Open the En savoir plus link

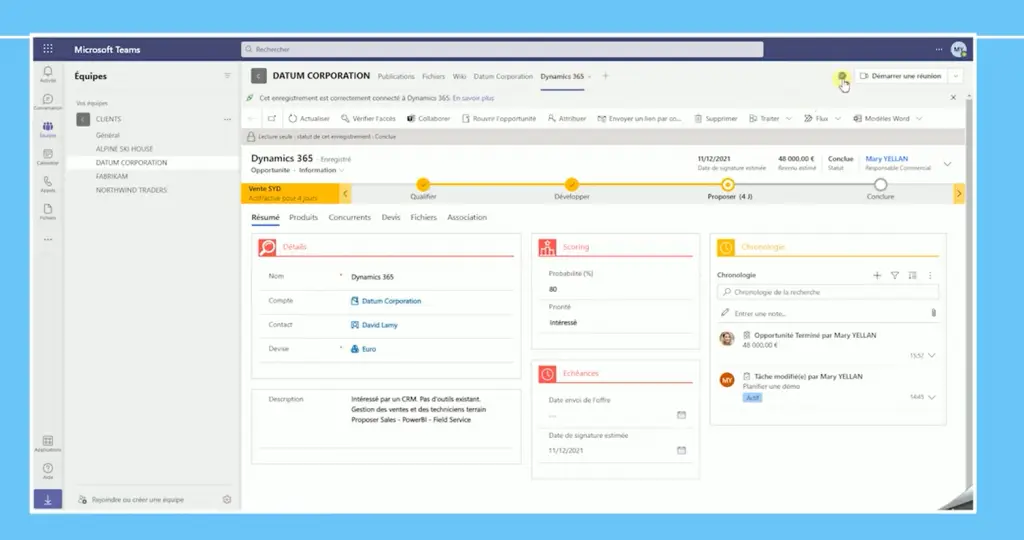(473, 98)
